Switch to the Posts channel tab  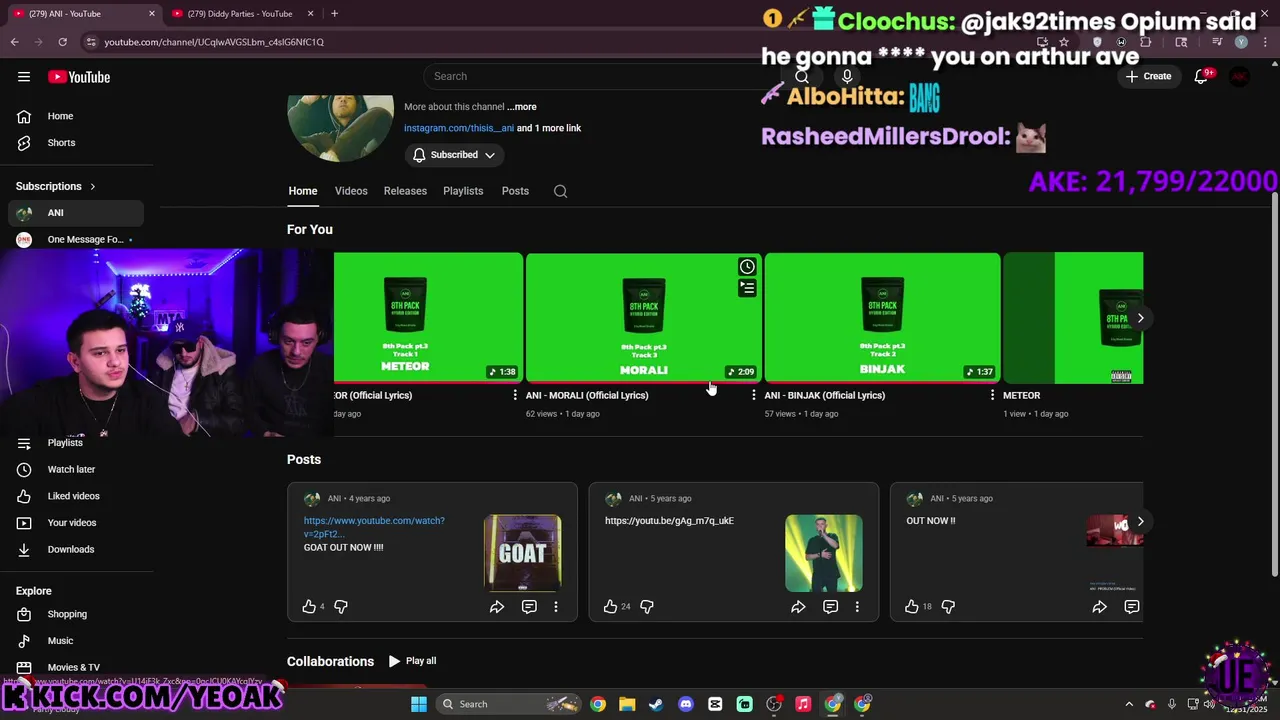click(515, 191)
